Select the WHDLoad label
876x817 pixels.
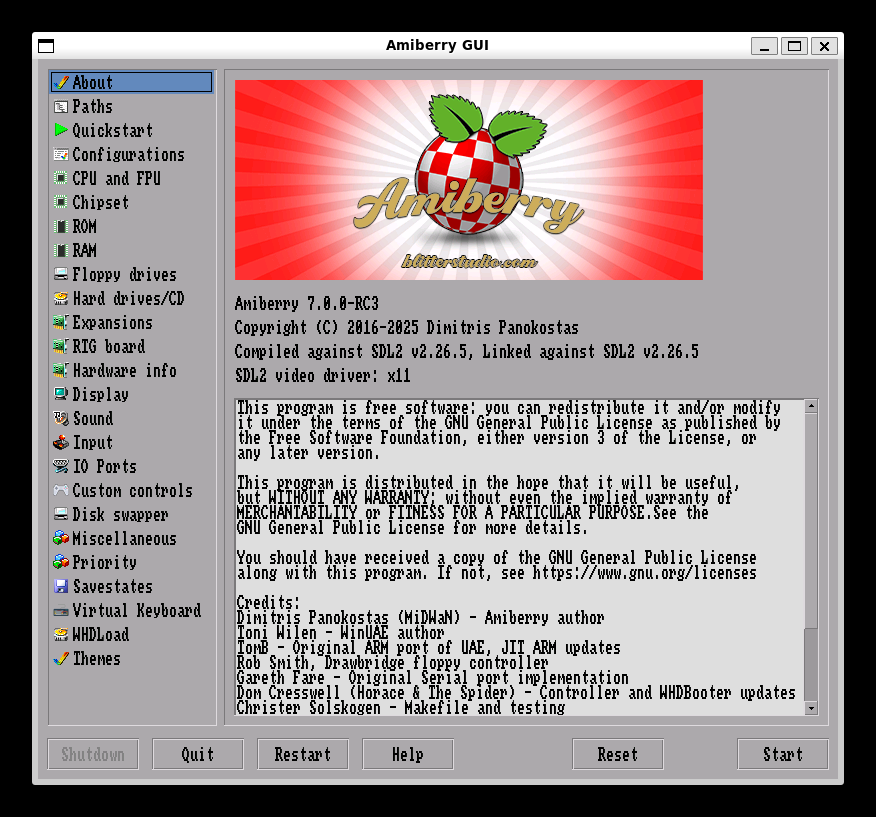click(101, 635)
